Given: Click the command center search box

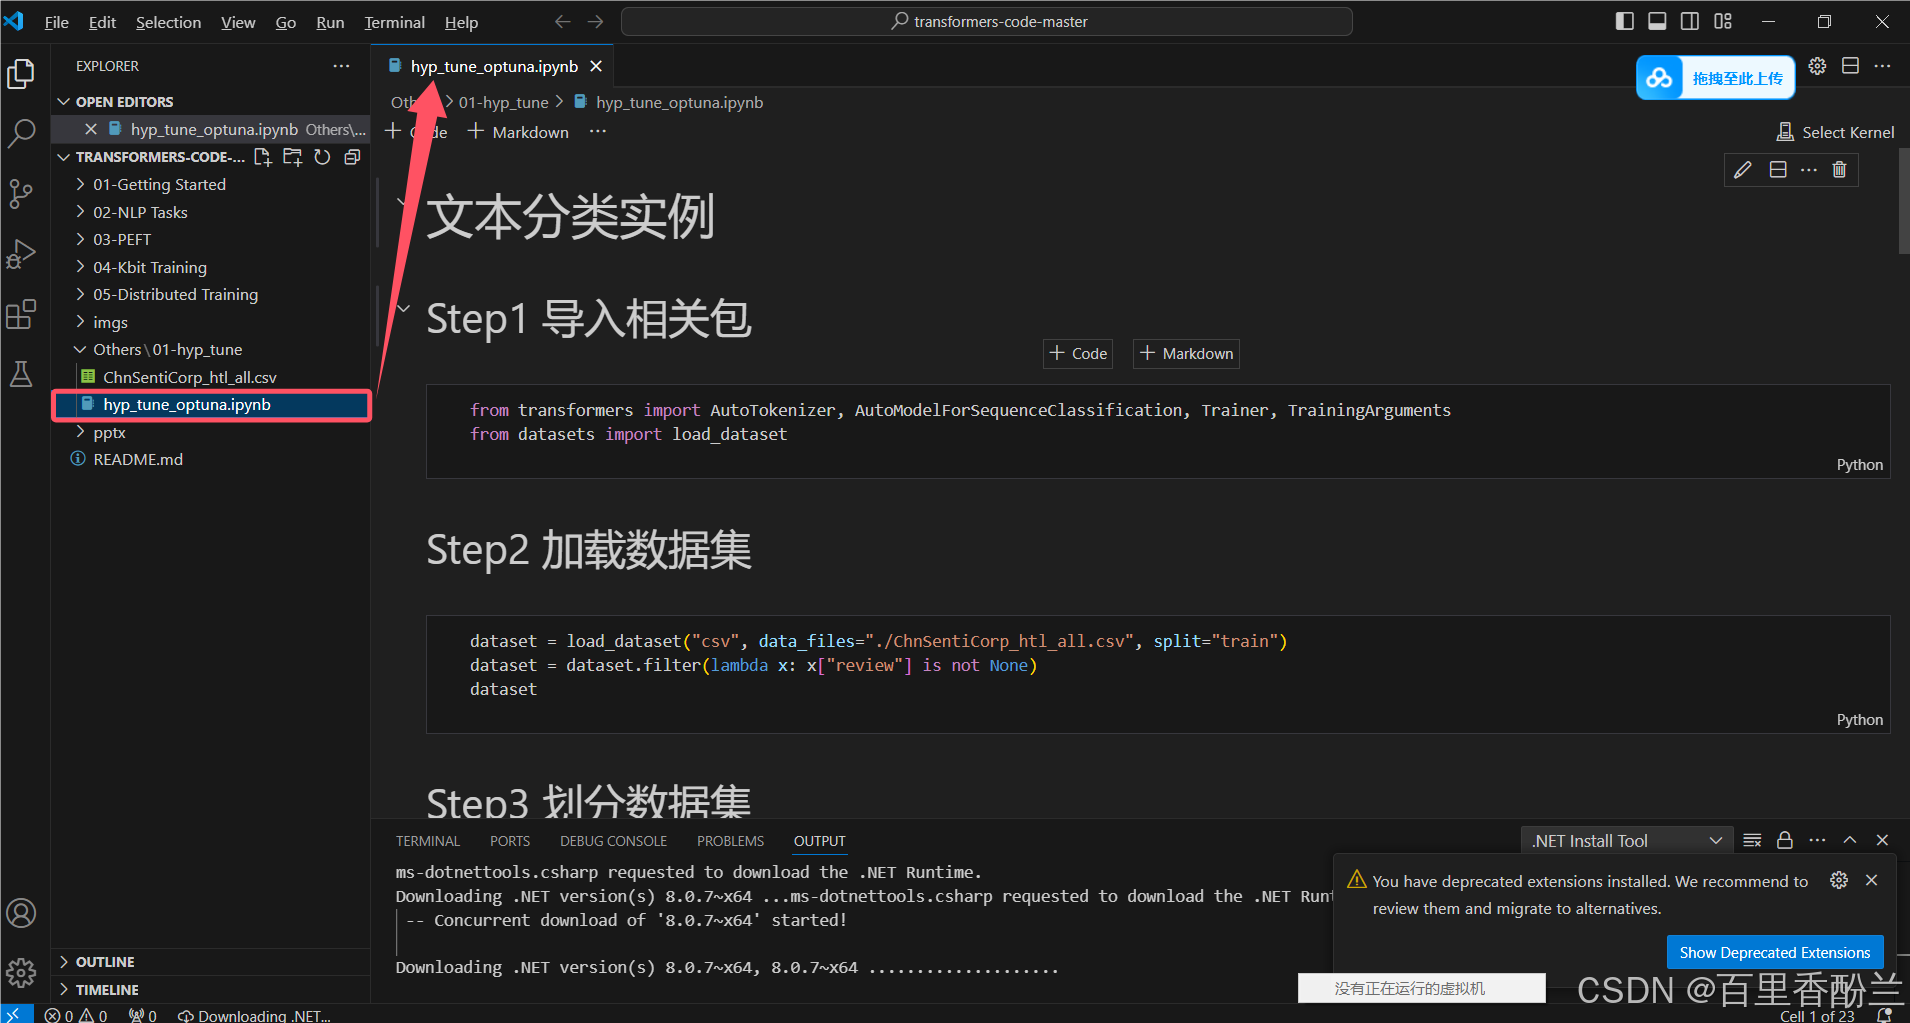Looking at the screenshot, I should click(987, 21).
